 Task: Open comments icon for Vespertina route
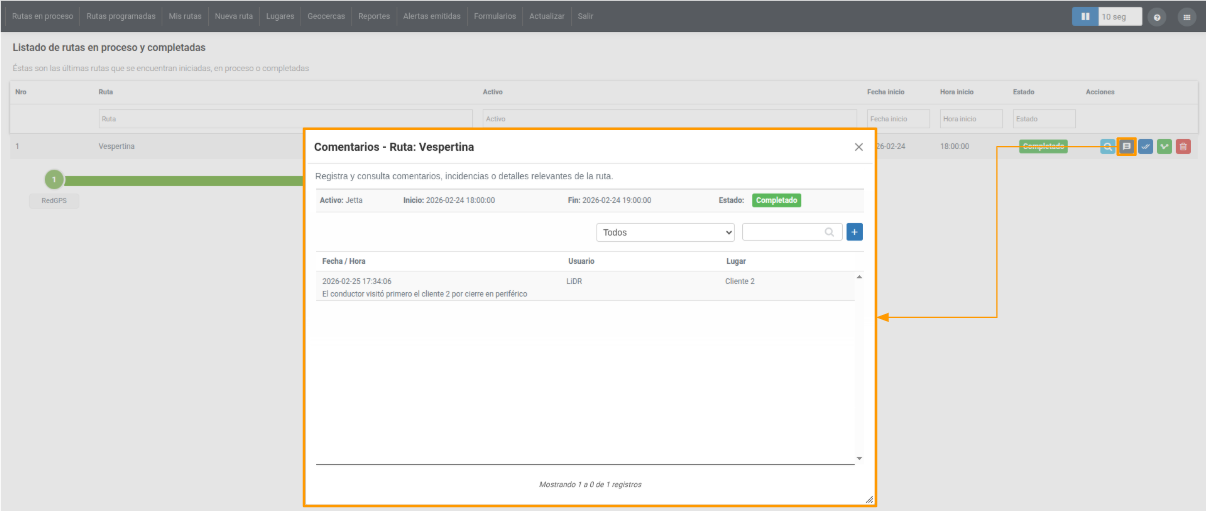1126,146
